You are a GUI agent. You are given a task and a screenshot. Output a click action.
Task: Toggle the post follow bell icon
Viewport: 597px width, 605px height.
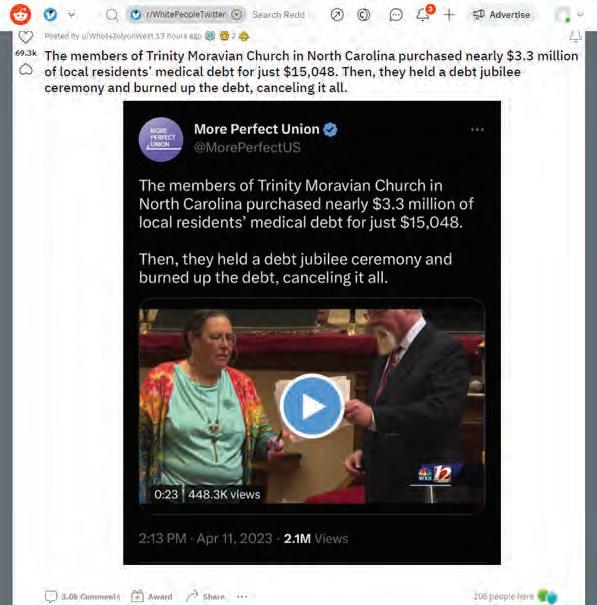point(575,36)
